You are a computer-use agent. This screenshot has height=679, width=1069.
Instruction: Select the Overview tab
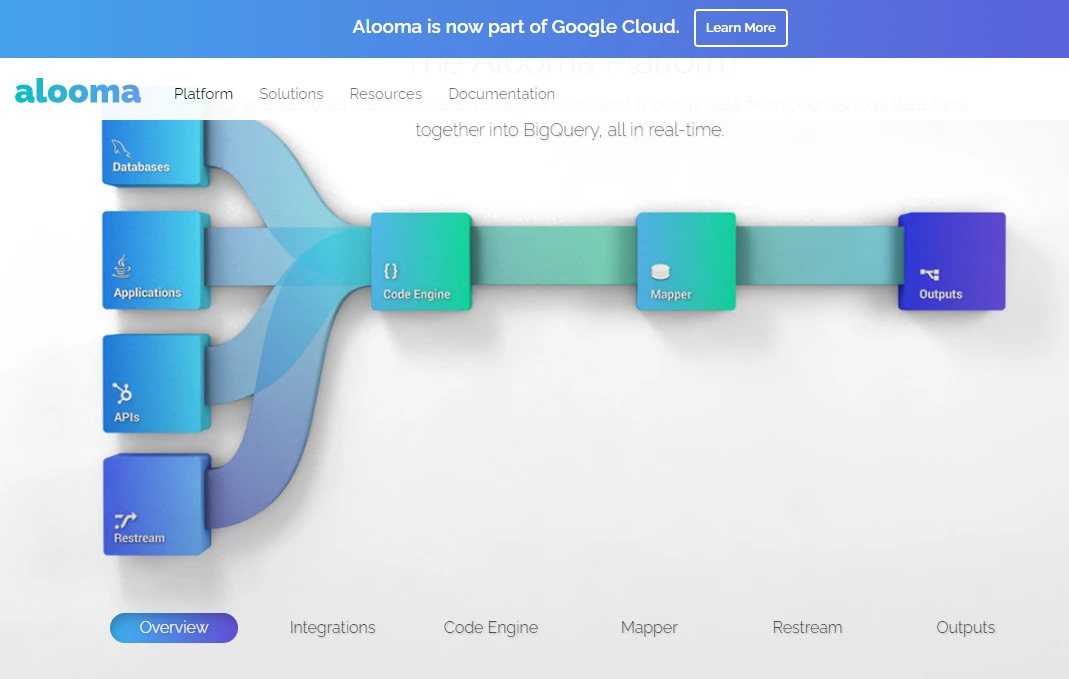[174, 628]
